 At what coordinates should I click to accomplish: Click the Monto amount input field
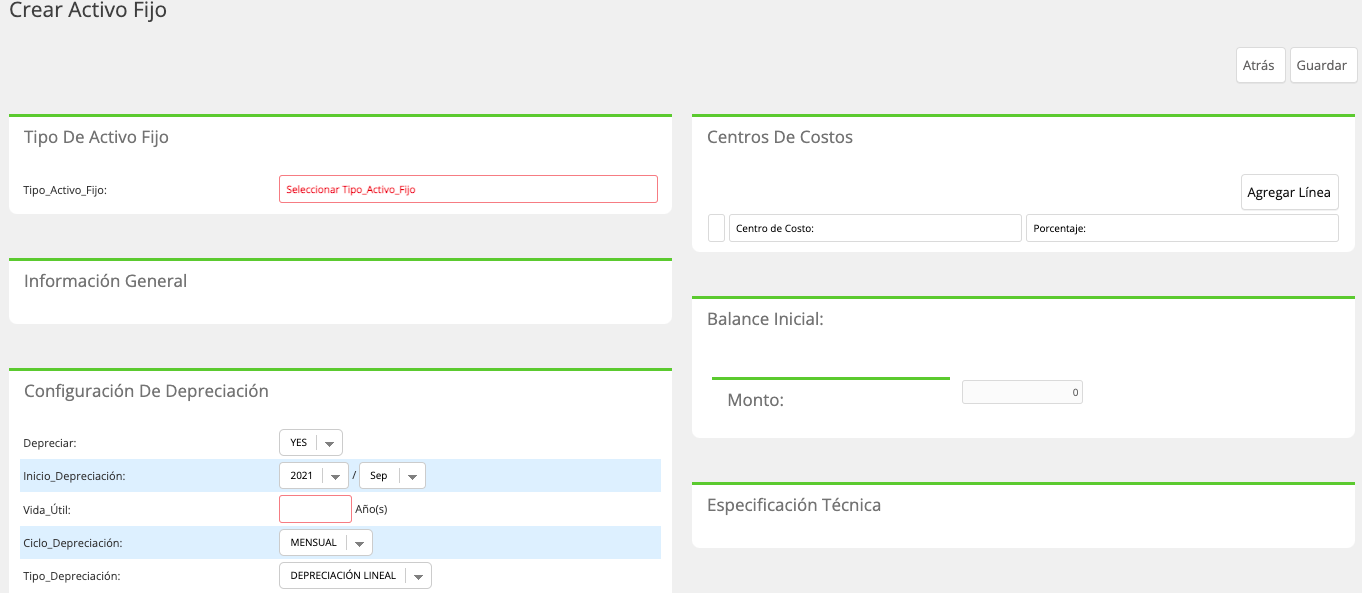(x=1022, y=393)
